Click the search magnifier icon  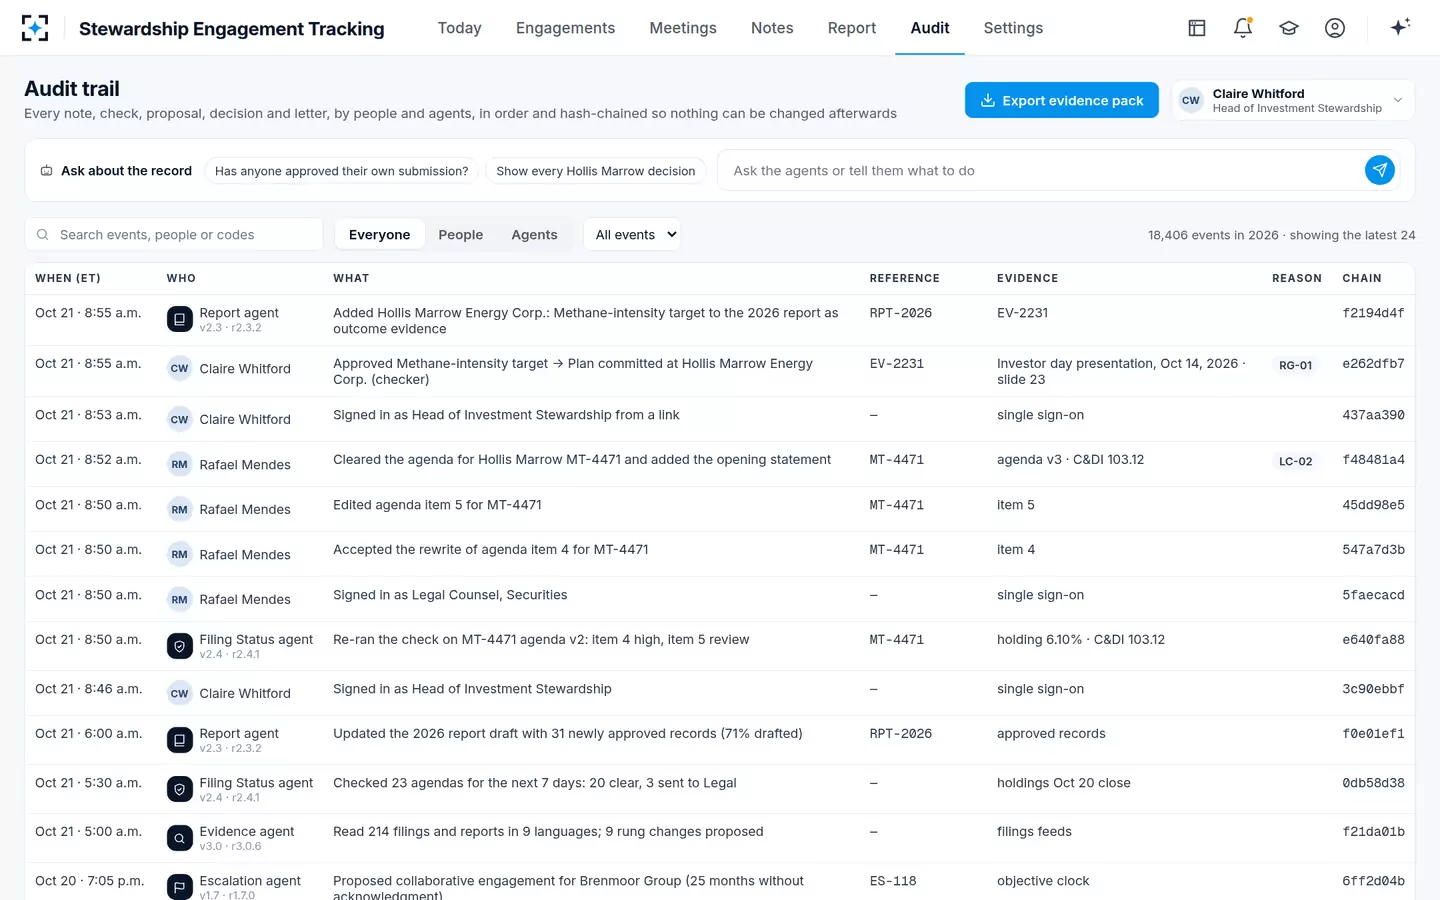coord(43,234)
